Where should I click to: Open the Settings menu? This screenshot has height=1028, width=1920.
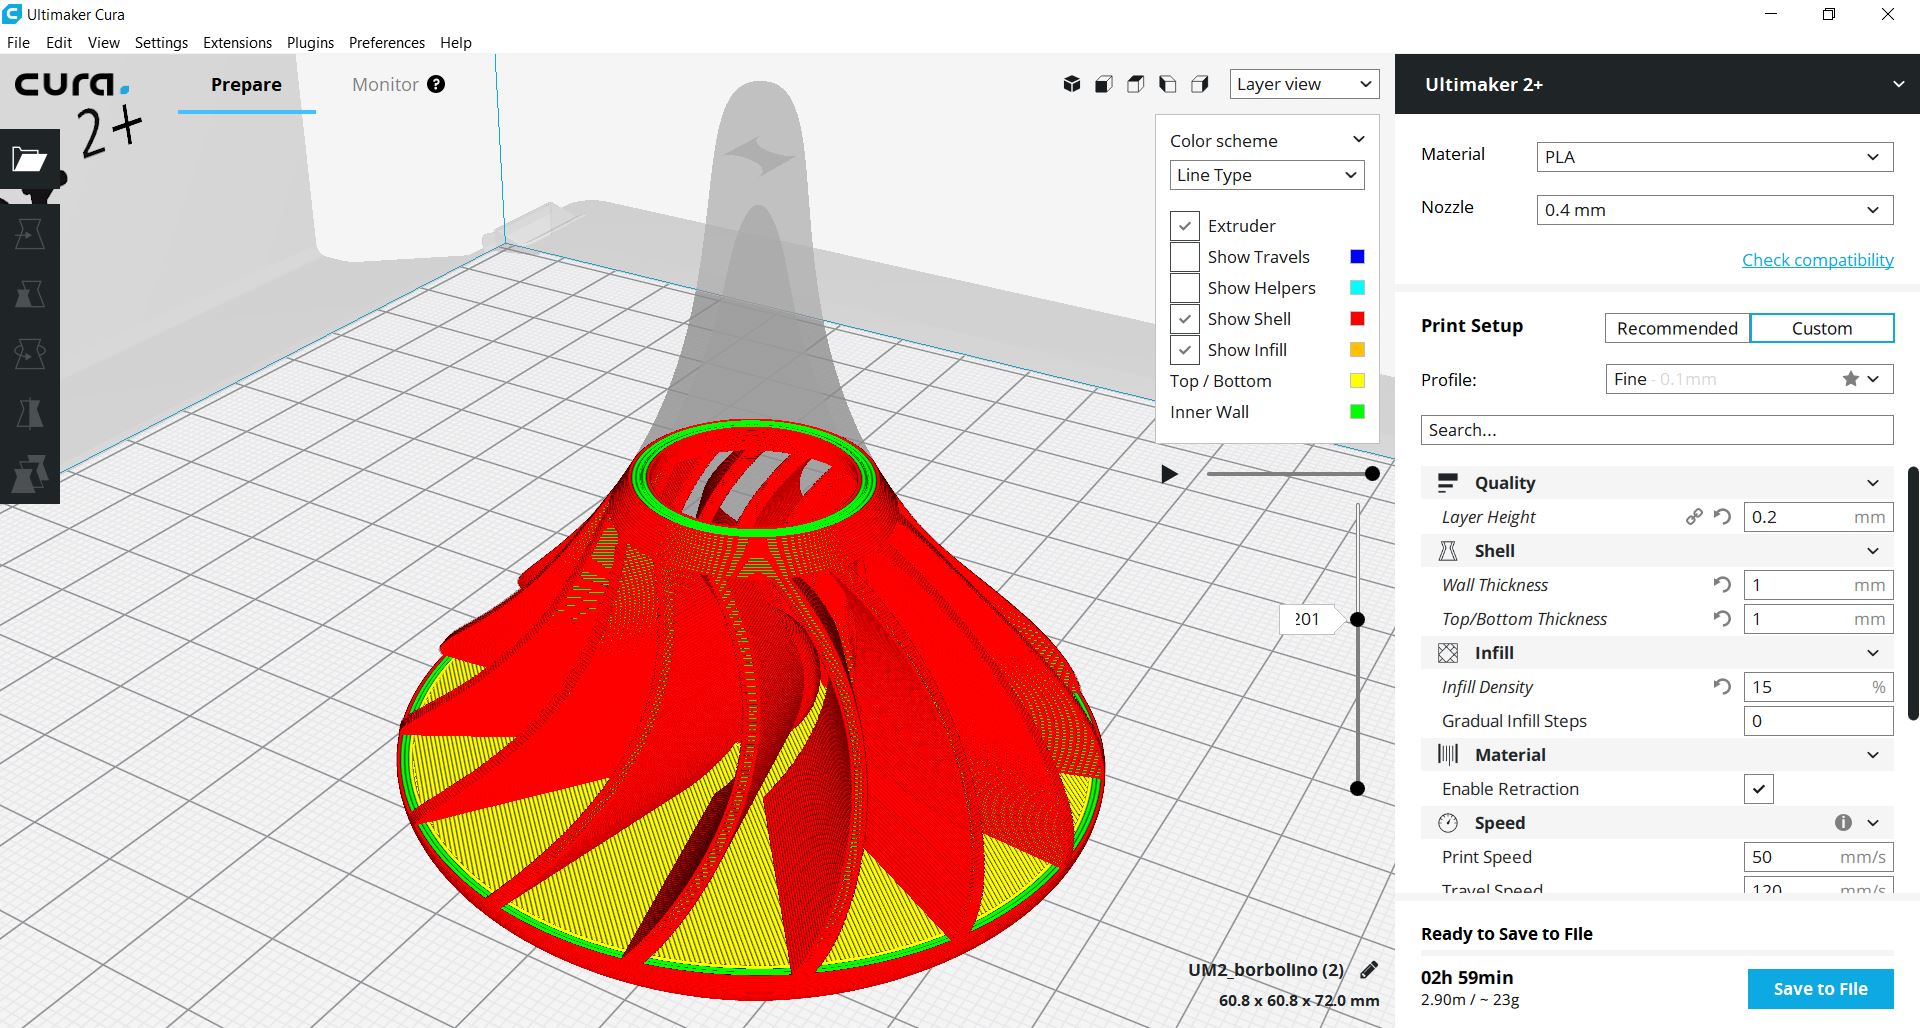(161, 43)
